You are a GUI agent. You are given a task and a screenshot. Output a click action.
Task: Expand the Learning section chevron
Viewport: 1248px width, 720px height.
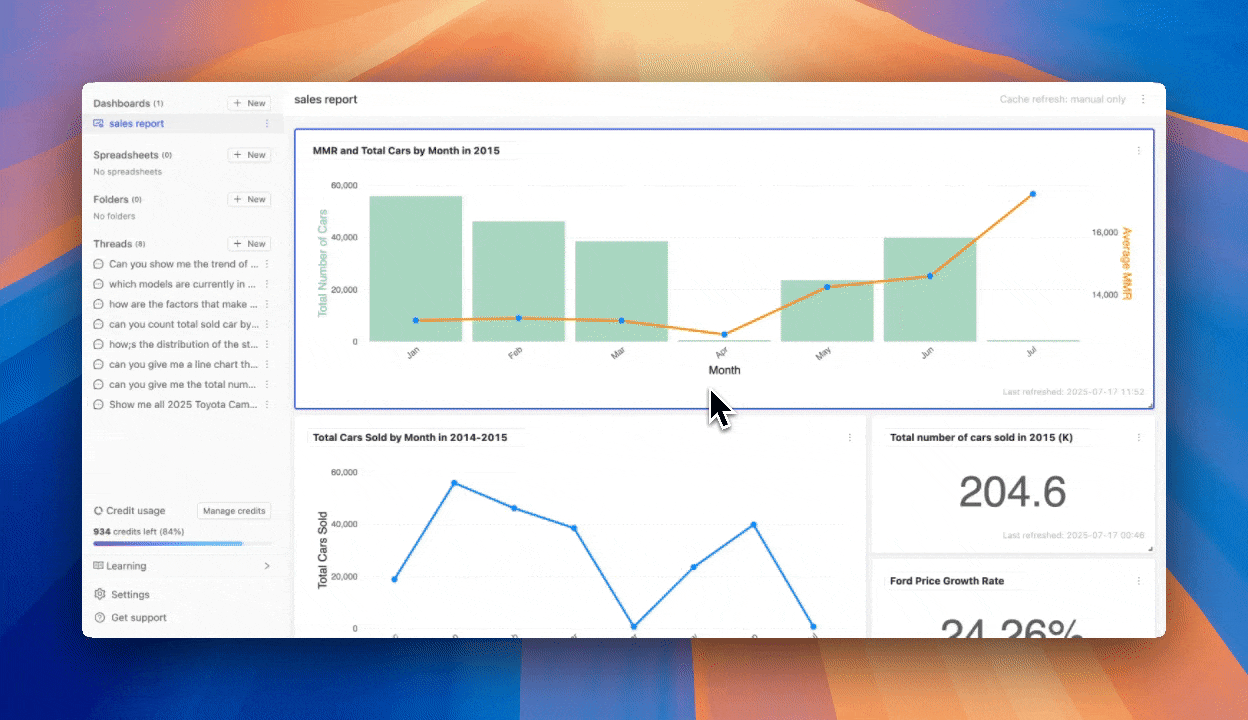pos(266,566)
